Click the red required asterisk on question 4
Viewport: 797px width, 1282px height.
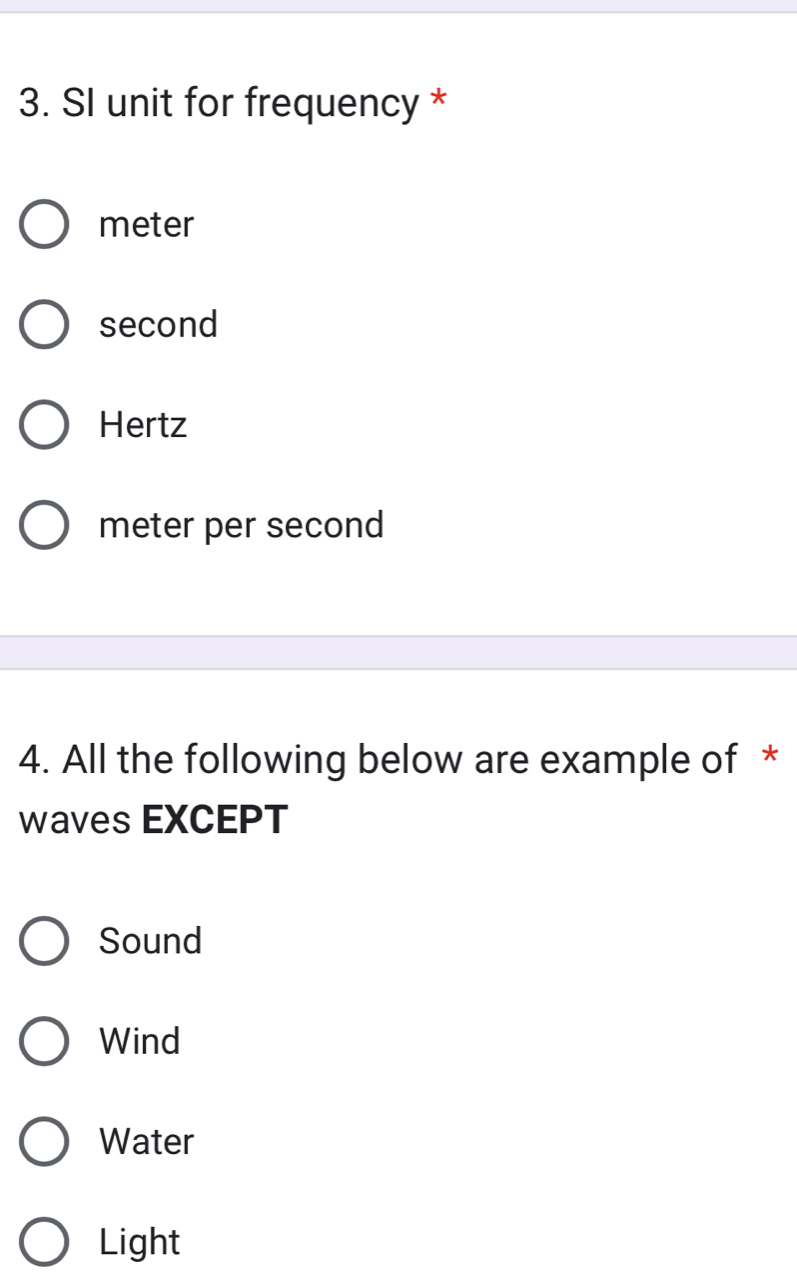click(768, 755)
